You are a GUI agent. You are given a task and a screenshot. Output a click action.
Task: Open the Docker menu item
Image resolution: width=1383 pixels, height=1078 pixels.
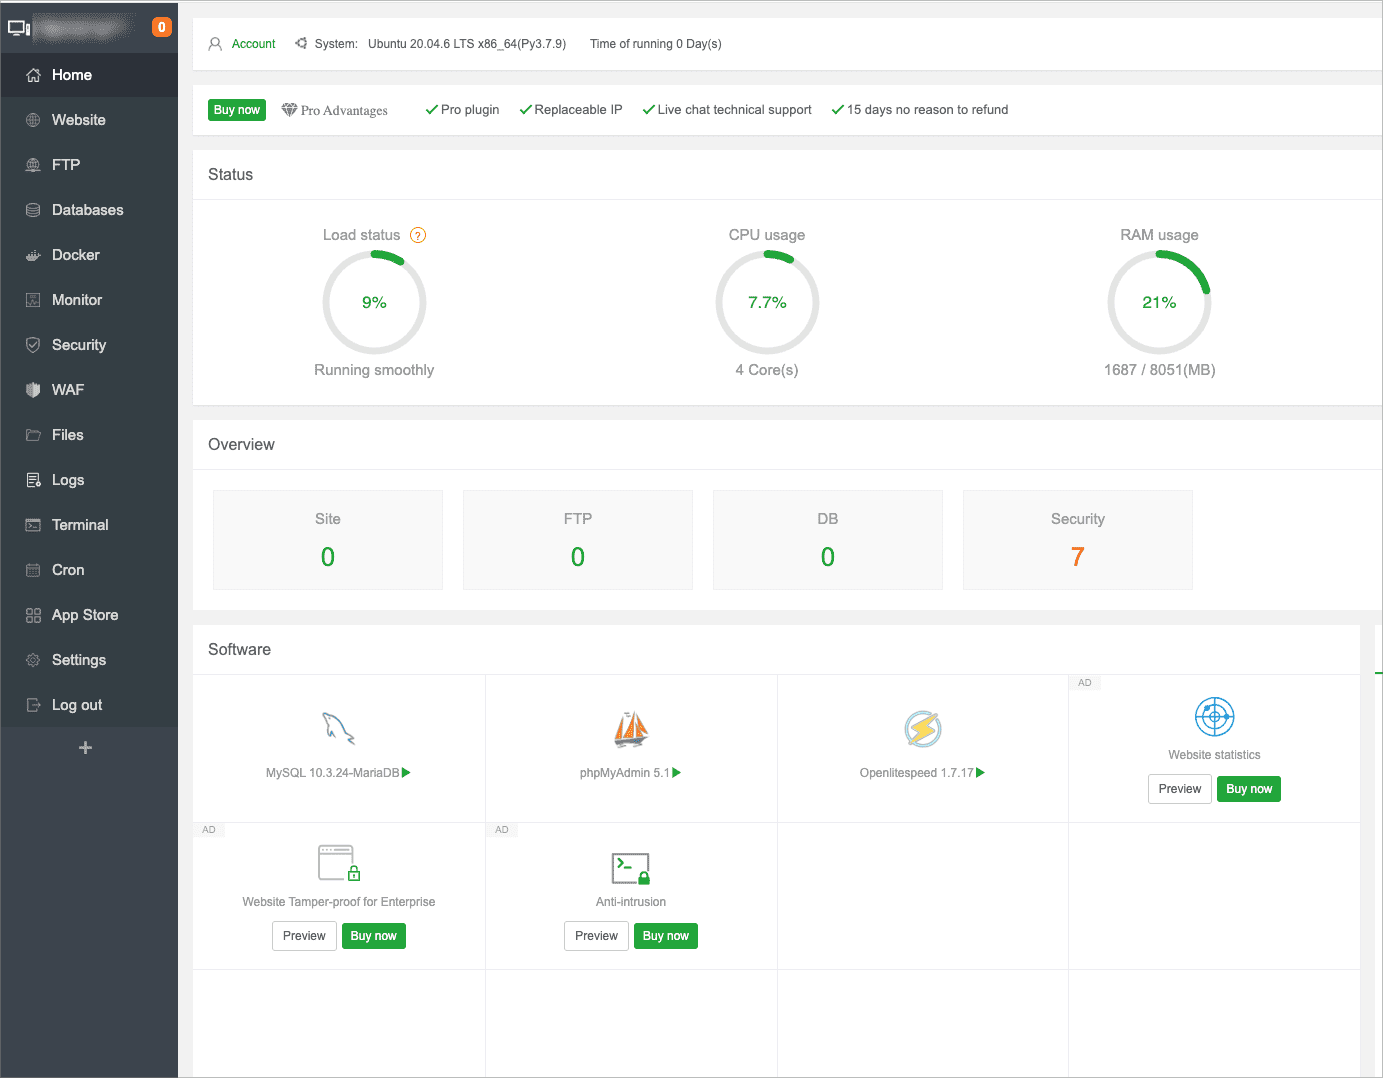(x=76, y=255)
